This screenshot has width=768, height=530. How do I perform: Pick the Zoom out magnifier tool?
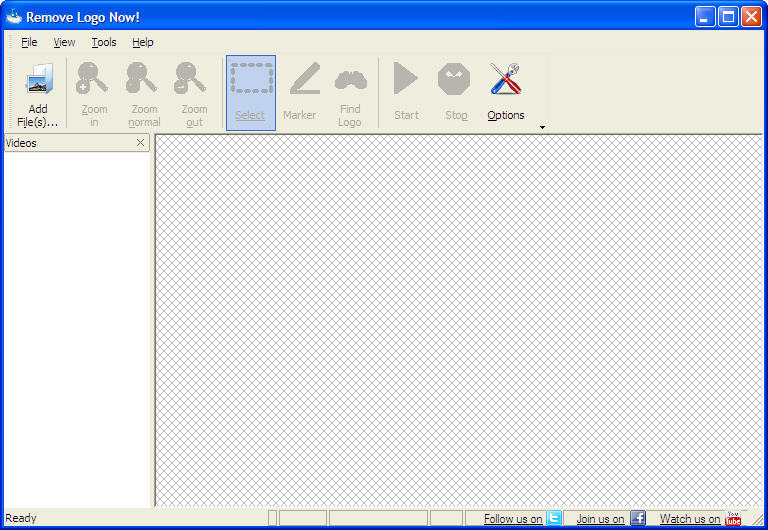[194, 93]
